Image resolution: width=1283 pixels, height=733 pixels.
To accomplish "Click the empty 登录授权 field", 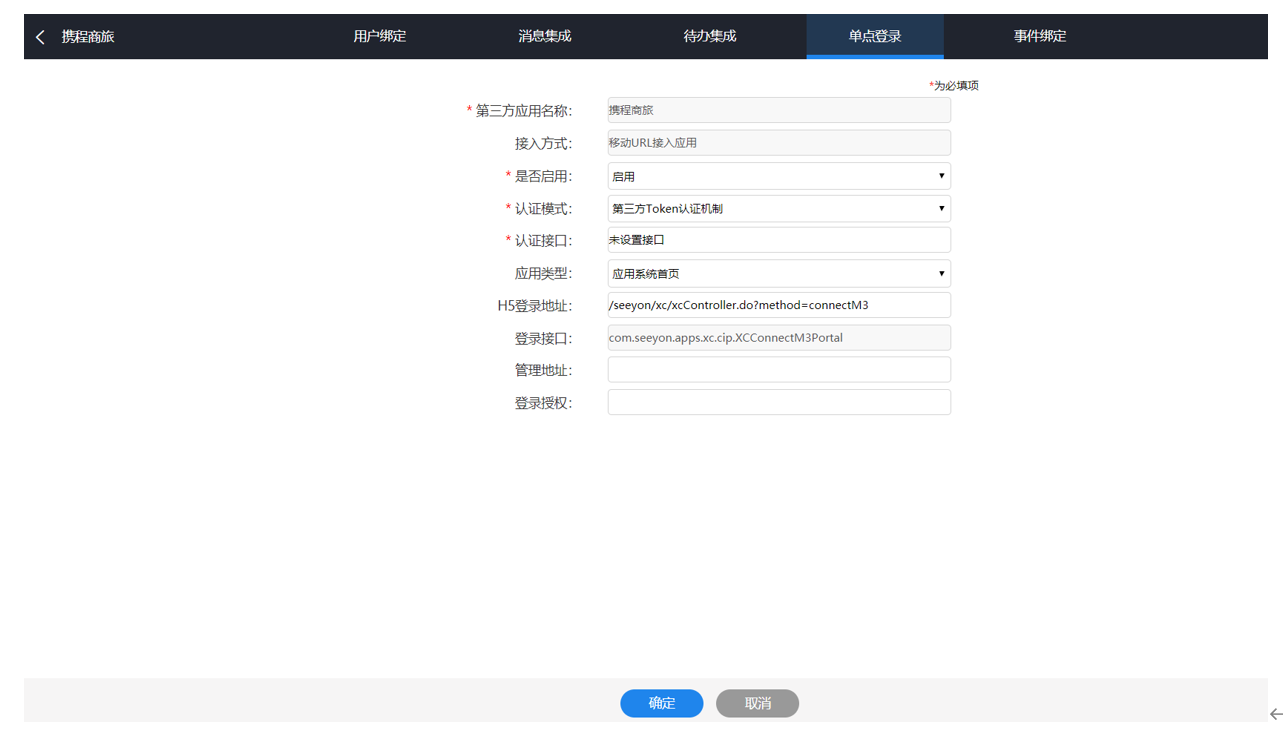I will 778,402.
